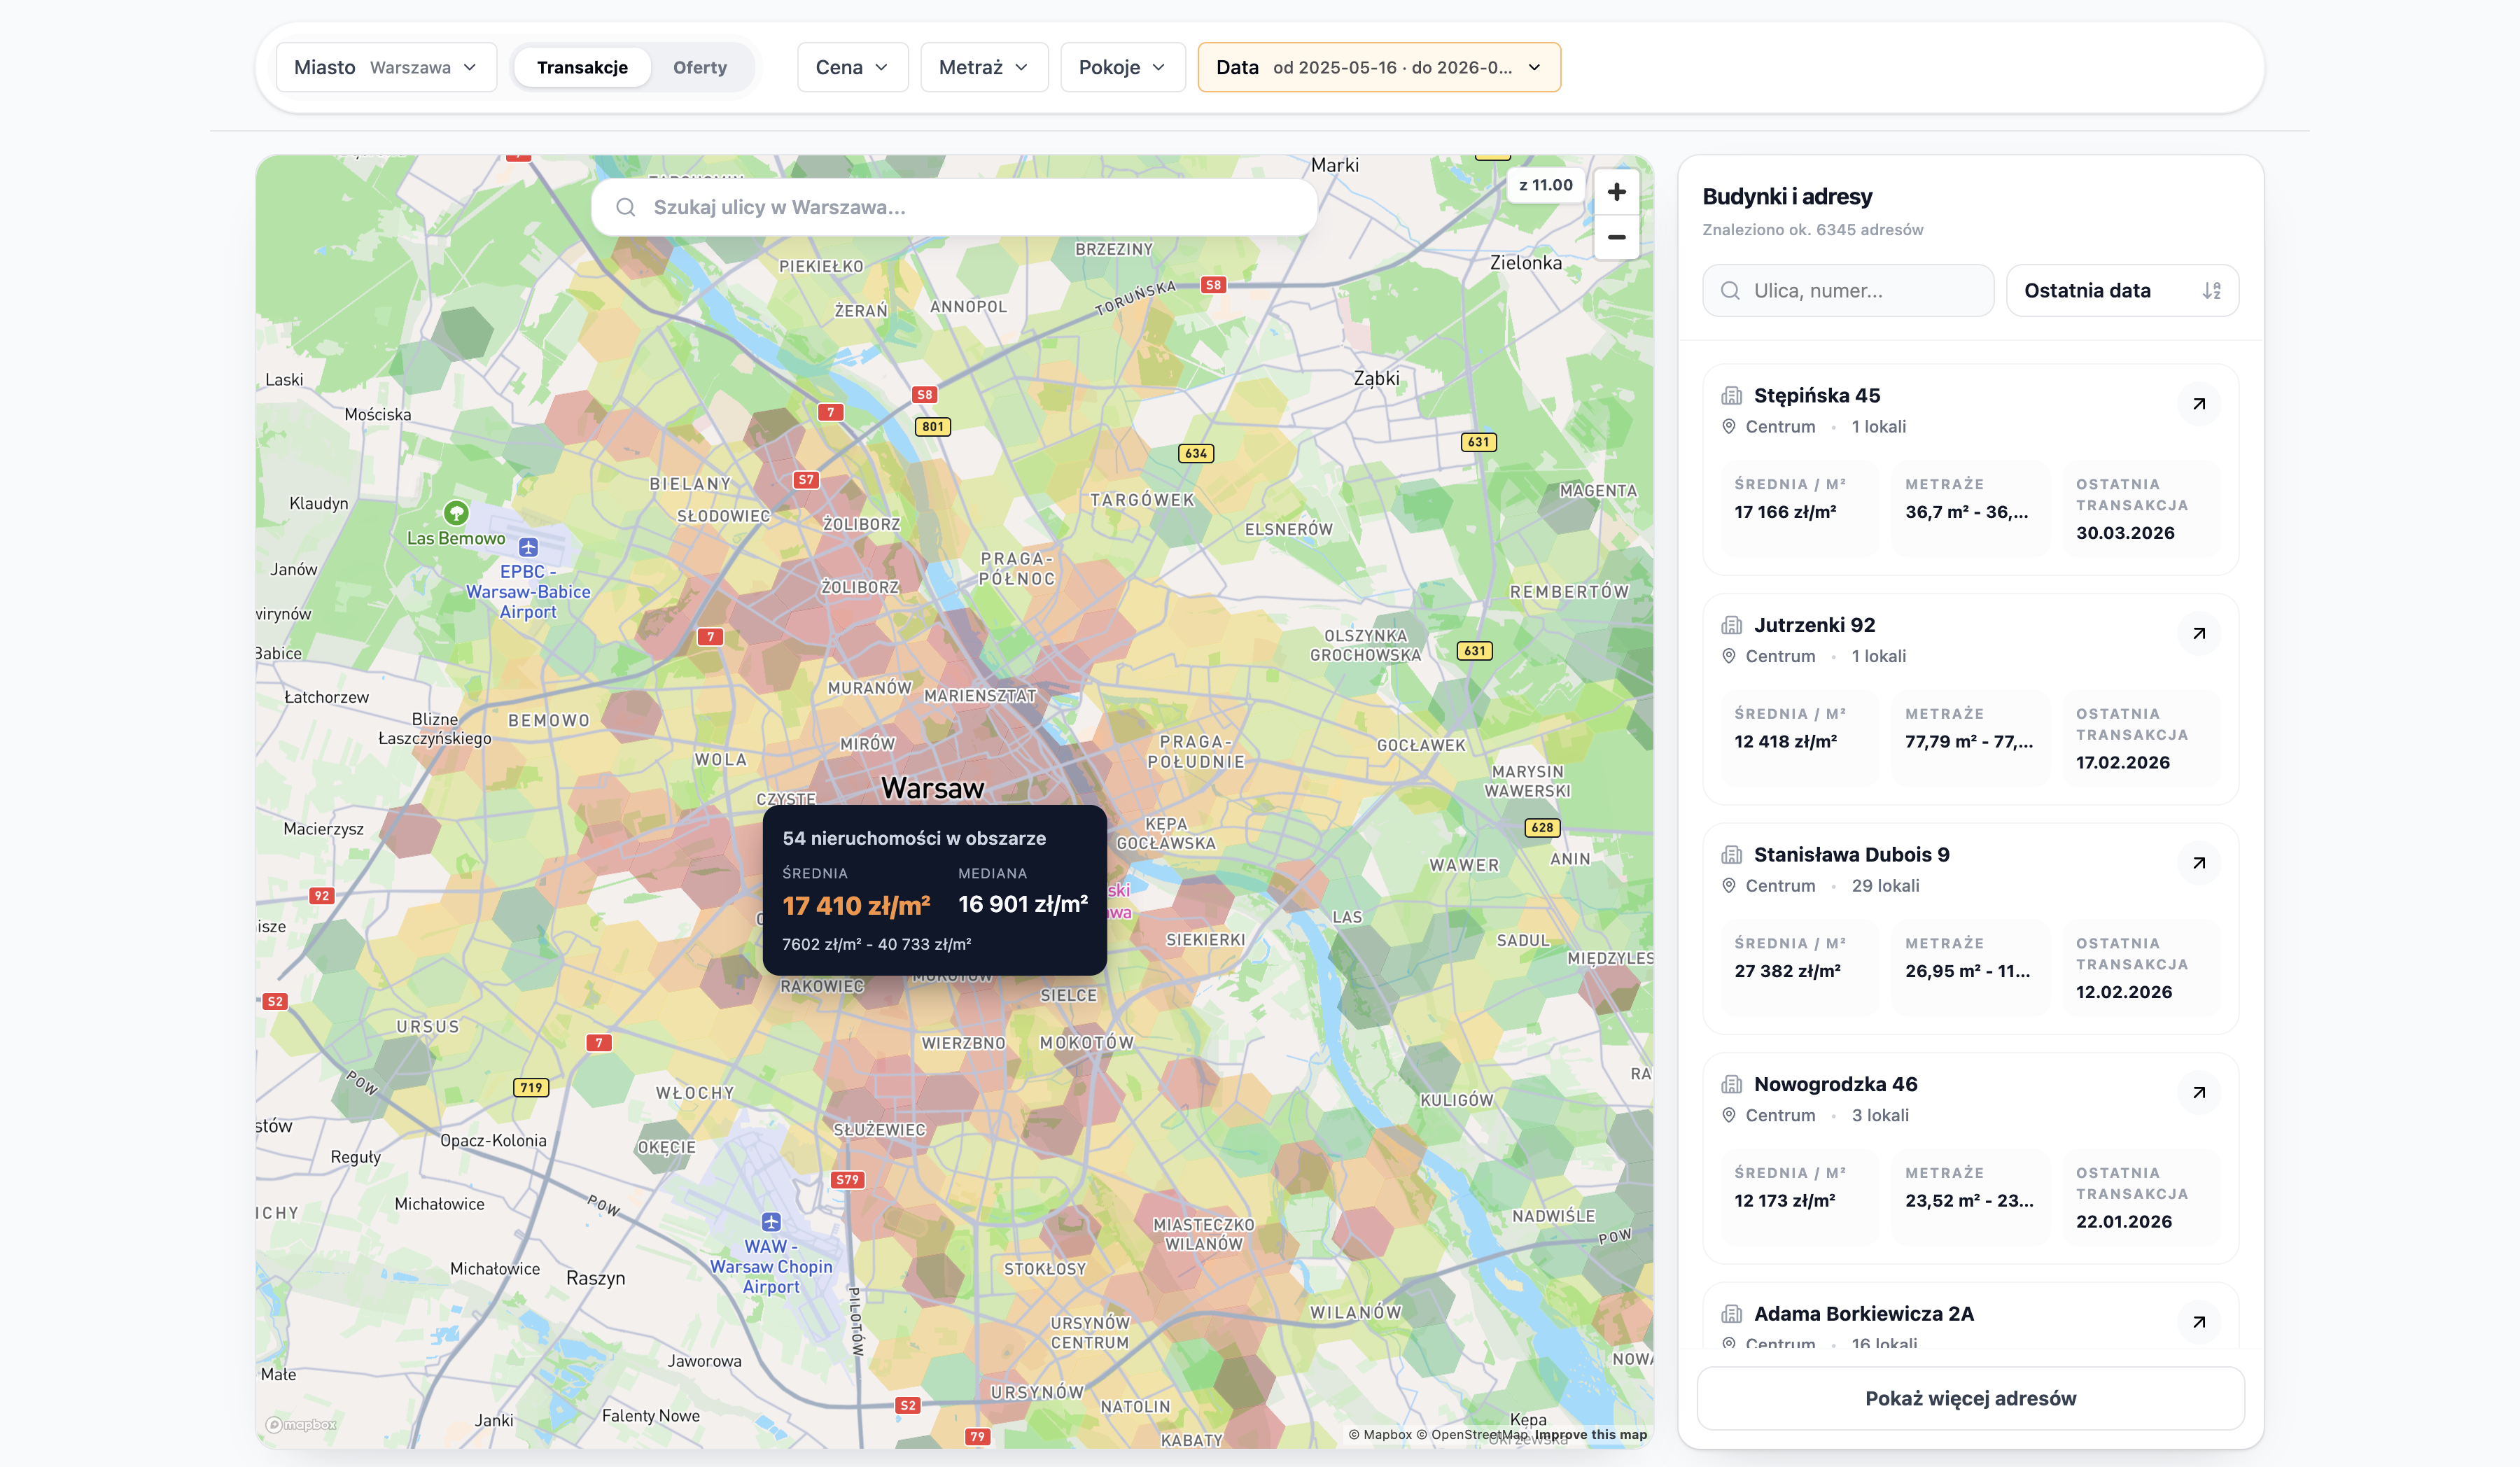Open Jutrzenki 92 details arrow icon
The height and width of the screenshot is (1467, 2520).
tap(2198, 633)
